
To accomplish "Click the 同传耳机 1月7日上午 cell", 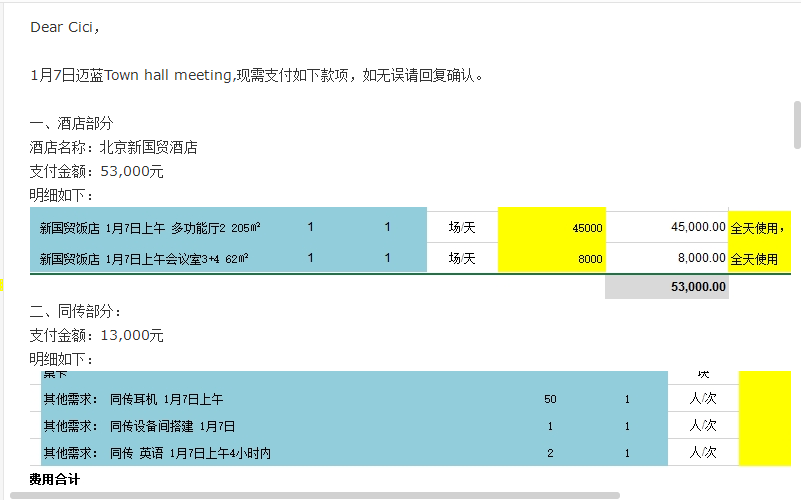I will pos(166,400).
